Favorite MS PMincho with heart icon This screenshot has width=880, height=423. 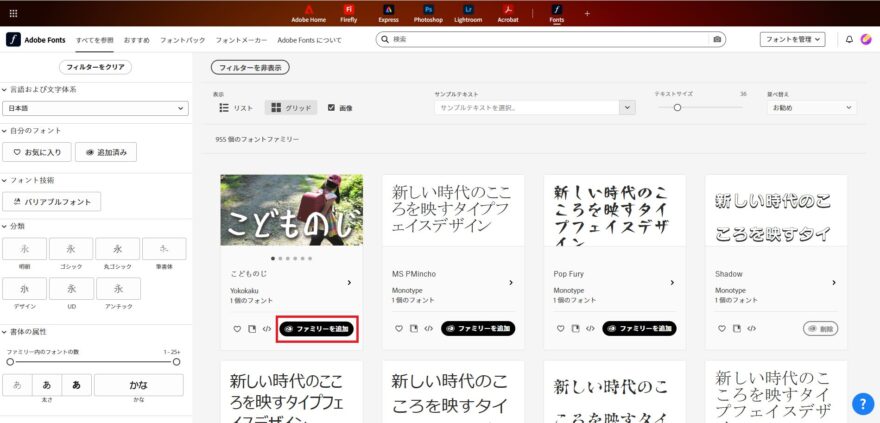[x=399, y=329]
